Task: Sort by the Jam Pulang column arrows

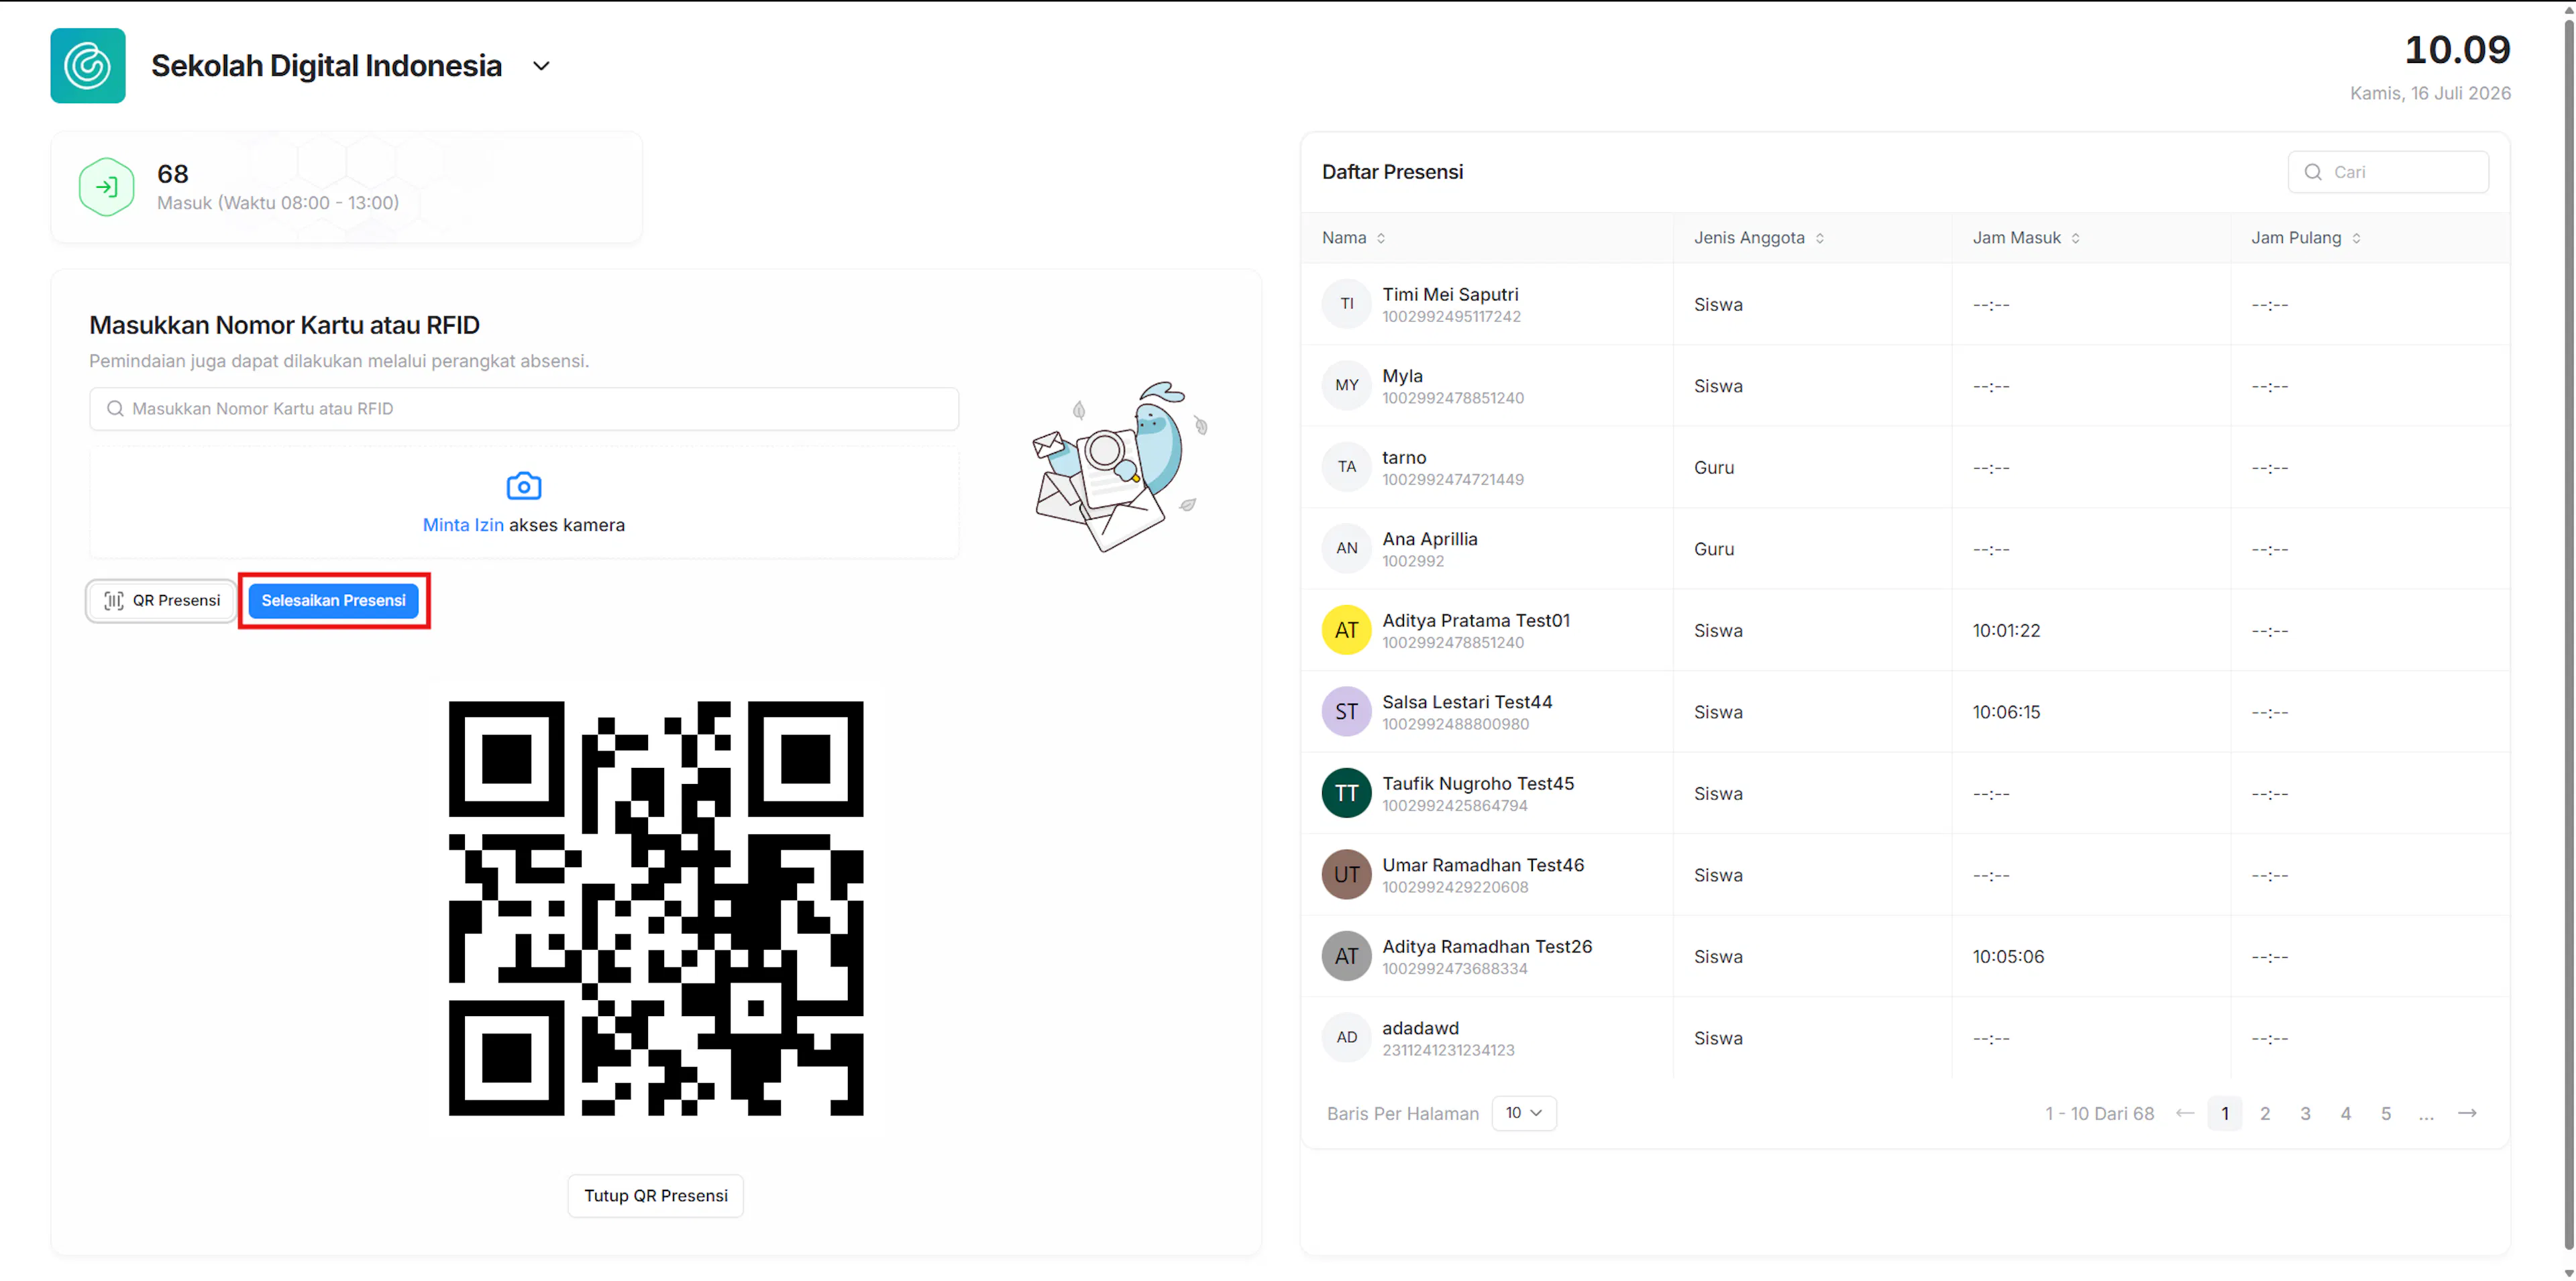Action: [x=2357, y=239]
